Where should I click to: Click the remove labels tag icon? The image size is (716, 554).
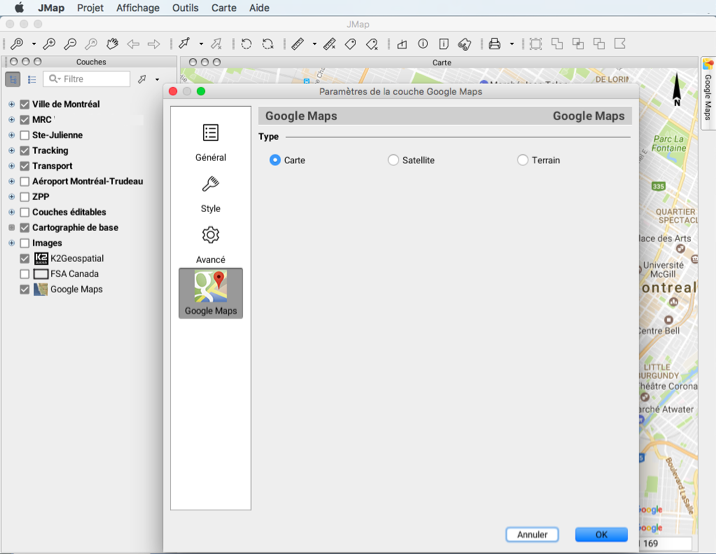[372, 44]
